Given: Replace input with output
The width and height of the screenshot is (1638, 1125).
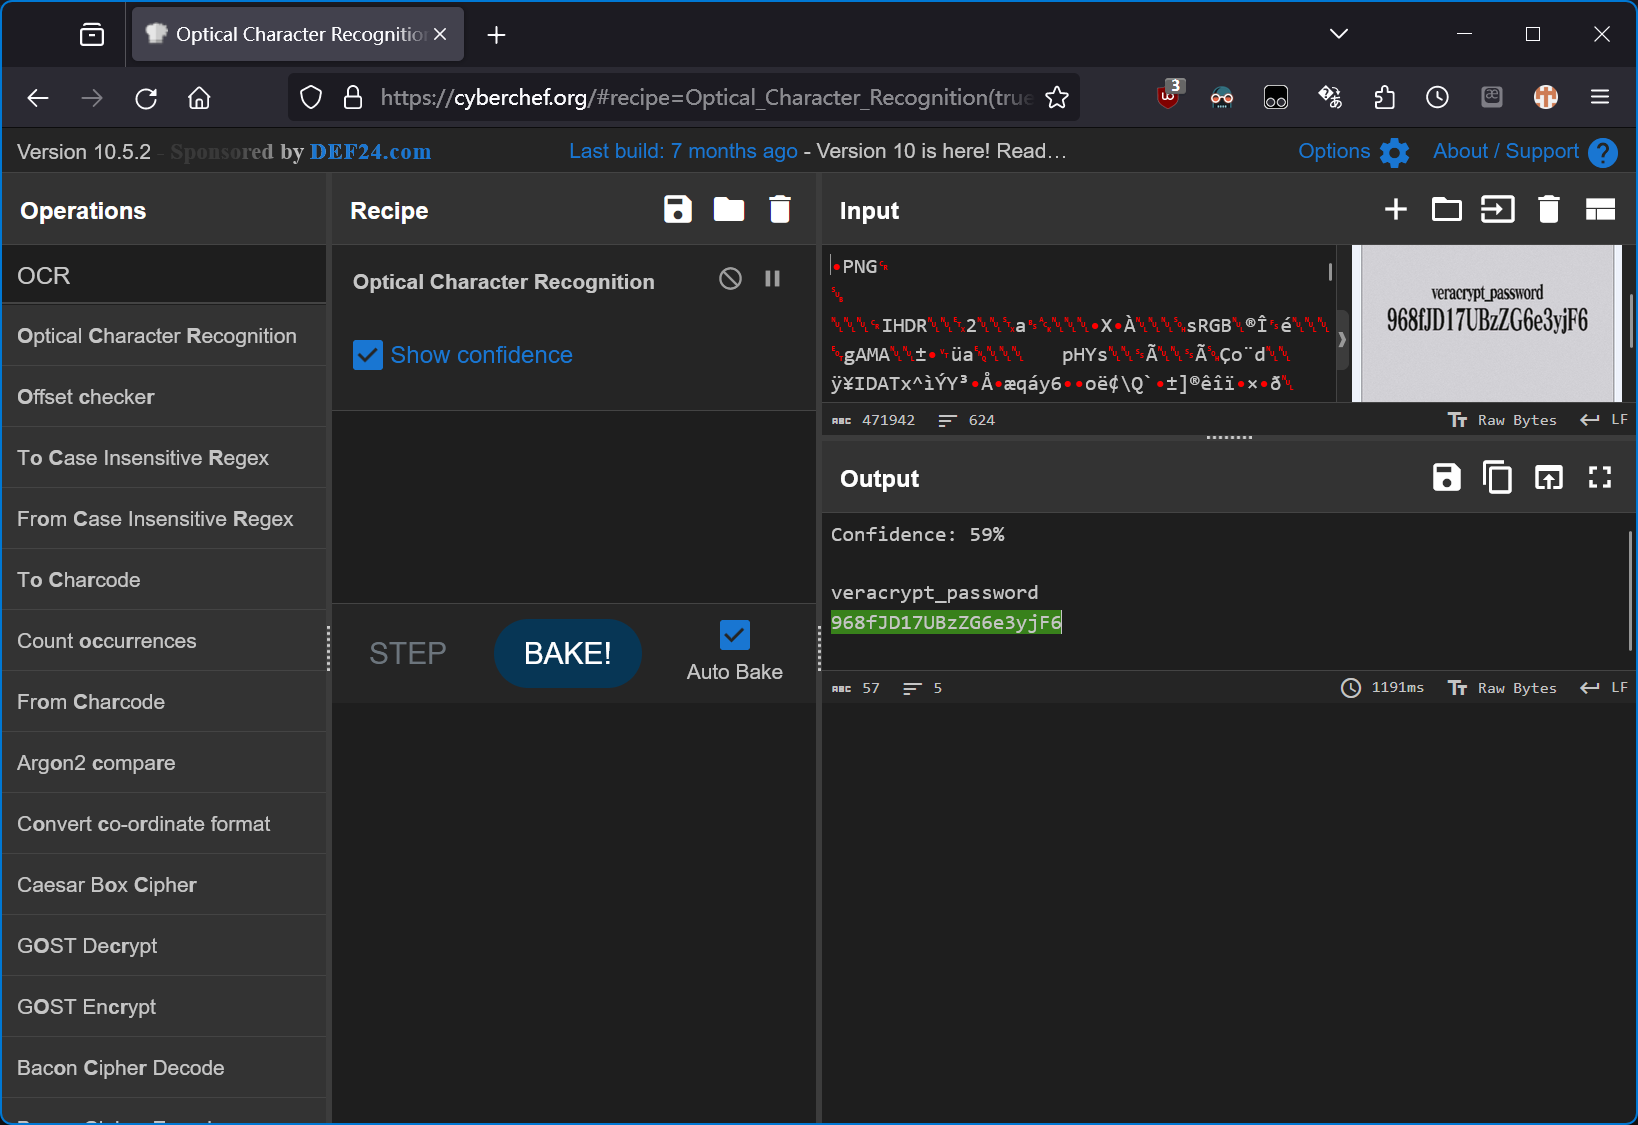Looking at the screenshot, I should pos(1548,478).
